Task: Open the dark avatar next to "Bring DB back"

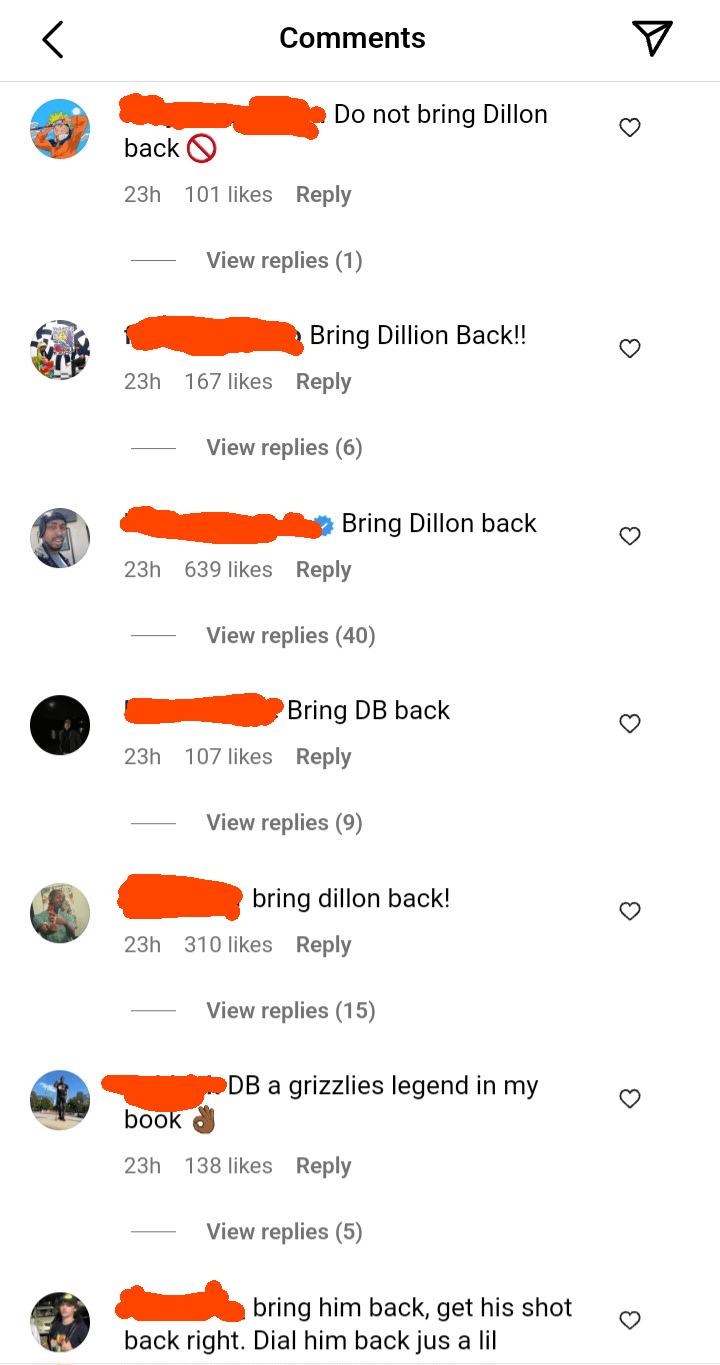Action: pyautogui.click(x=60, y=725)
